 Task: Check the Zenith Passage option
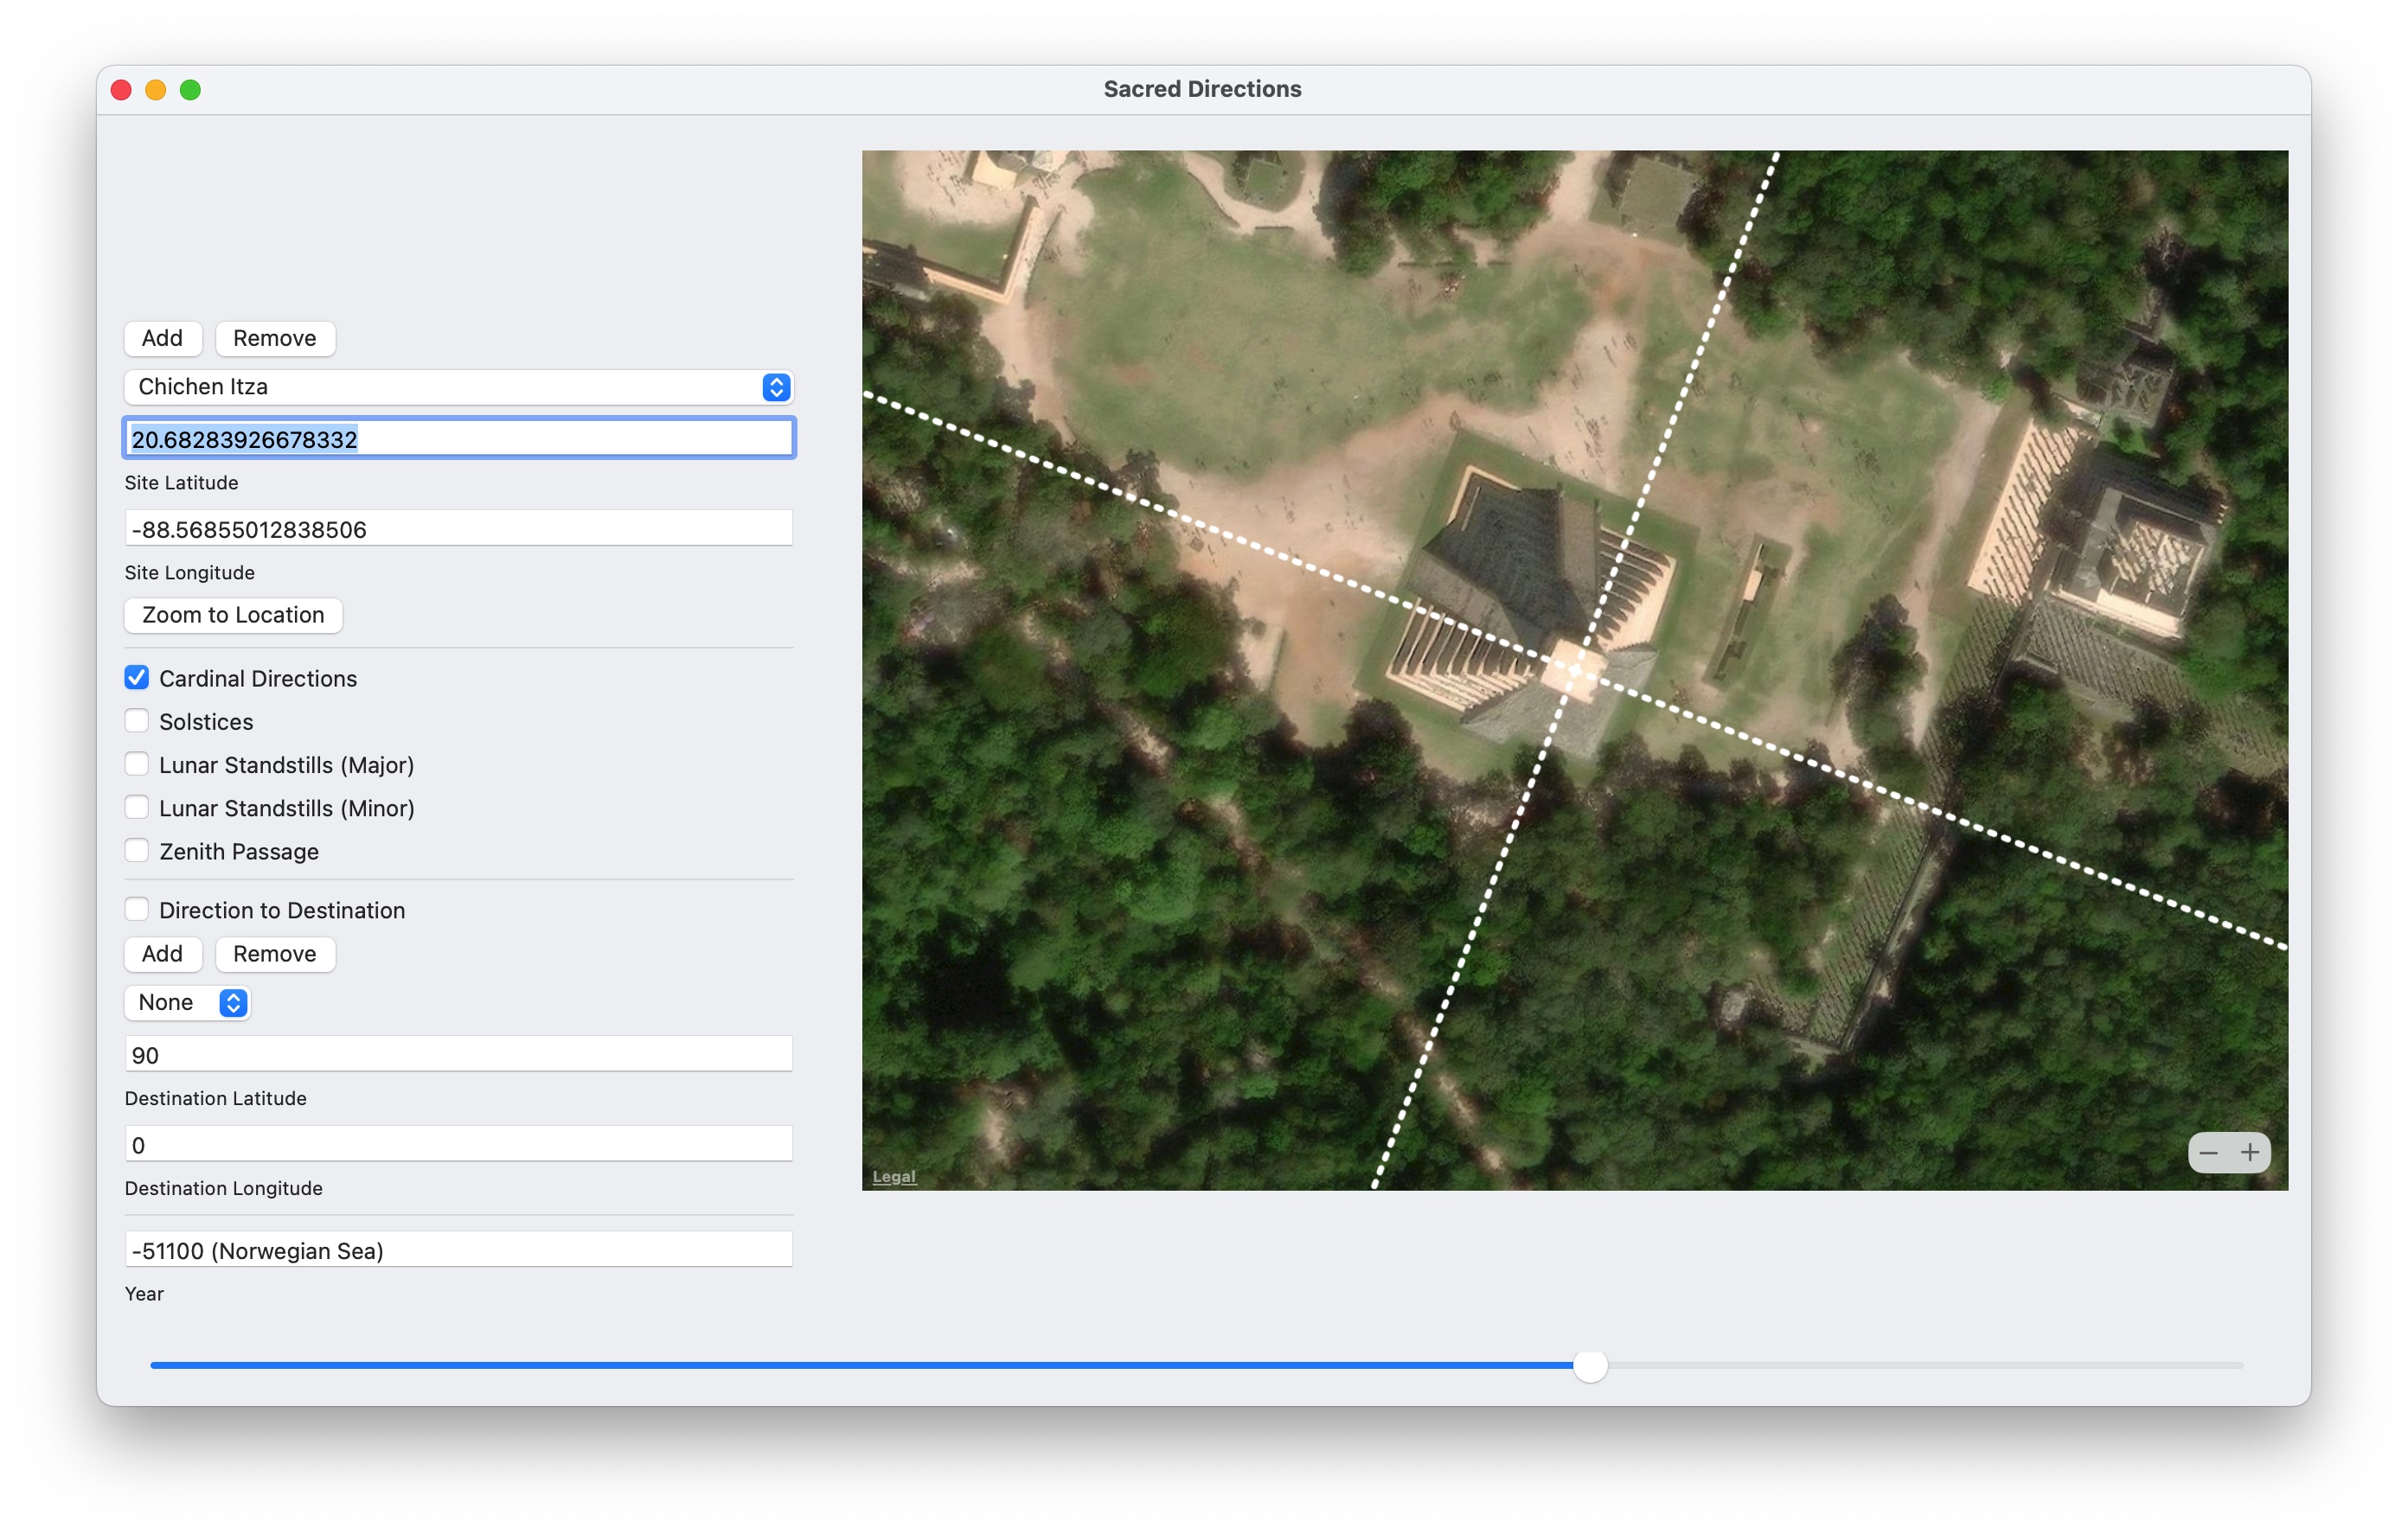click(137, 850)
